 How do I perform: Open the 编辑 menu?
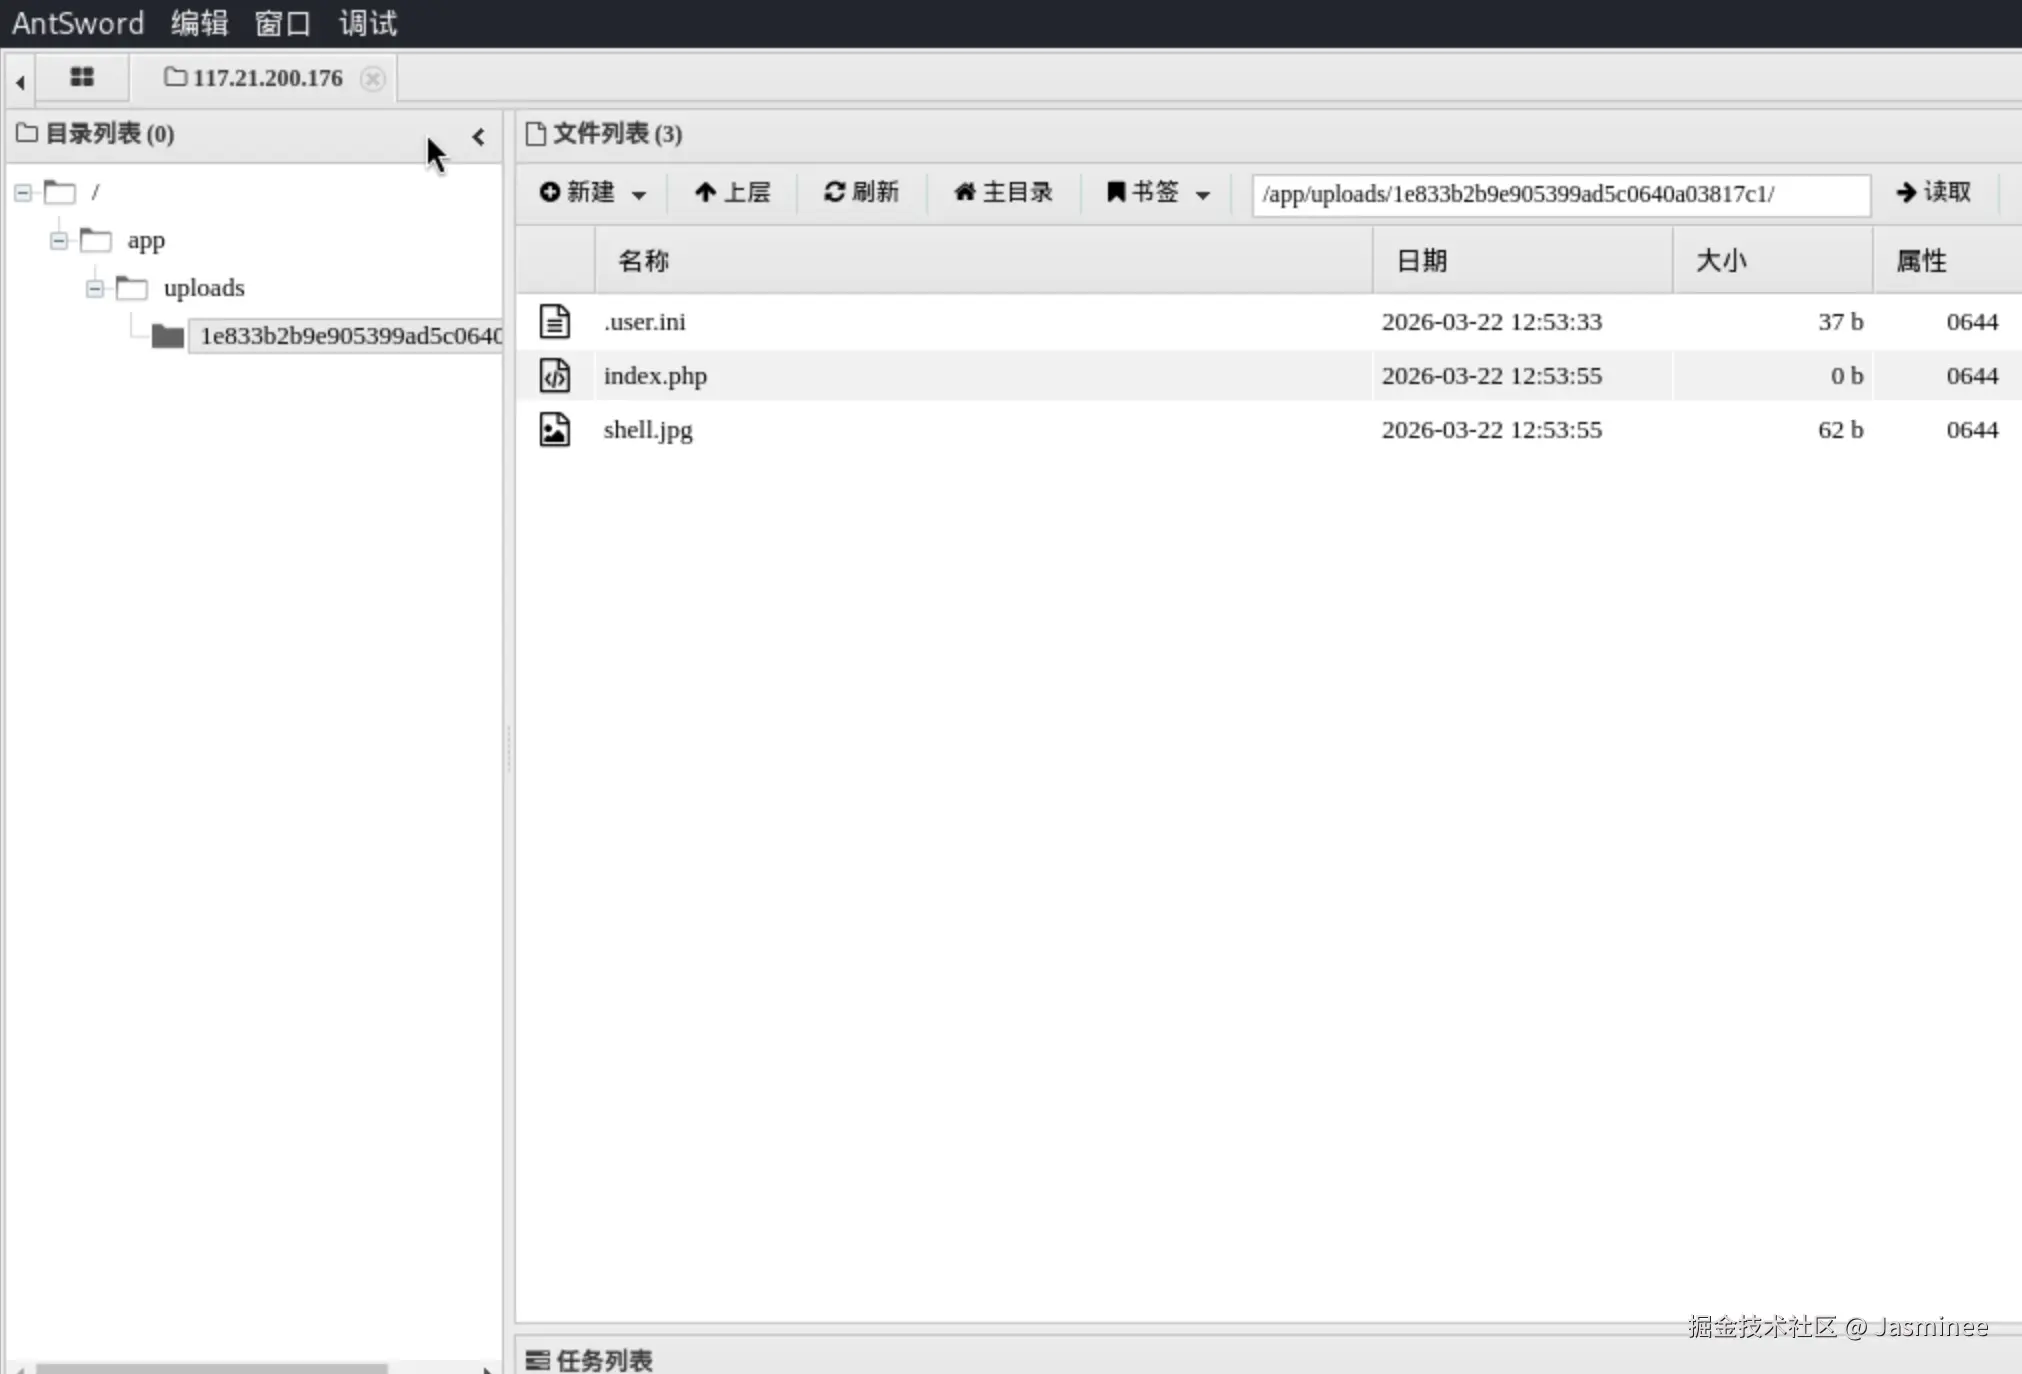[x=199, y=23]
